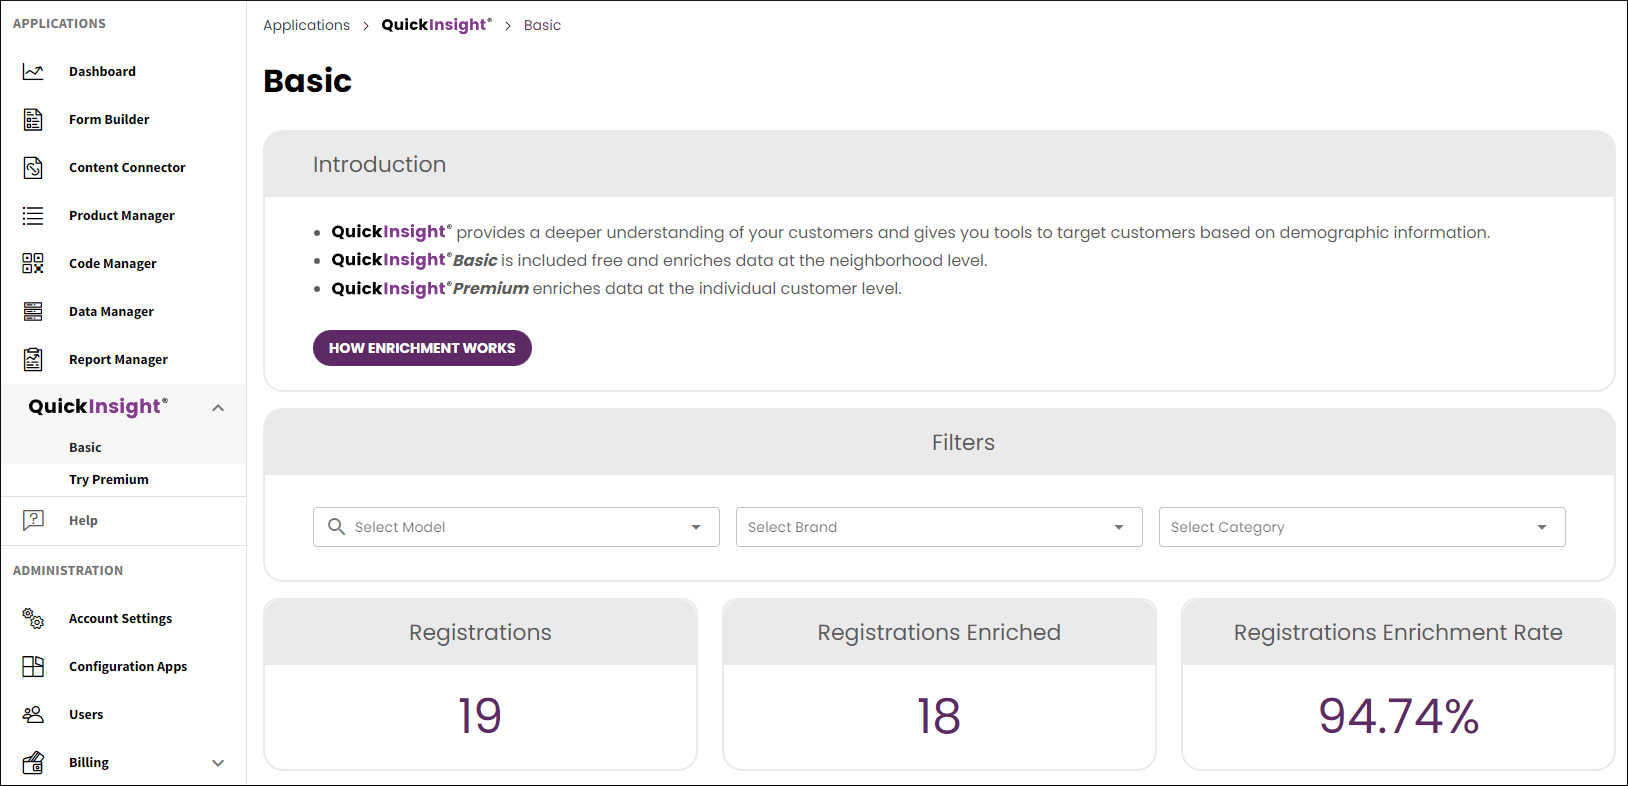
Task: Click the Billing register icon
Action: 33,762
